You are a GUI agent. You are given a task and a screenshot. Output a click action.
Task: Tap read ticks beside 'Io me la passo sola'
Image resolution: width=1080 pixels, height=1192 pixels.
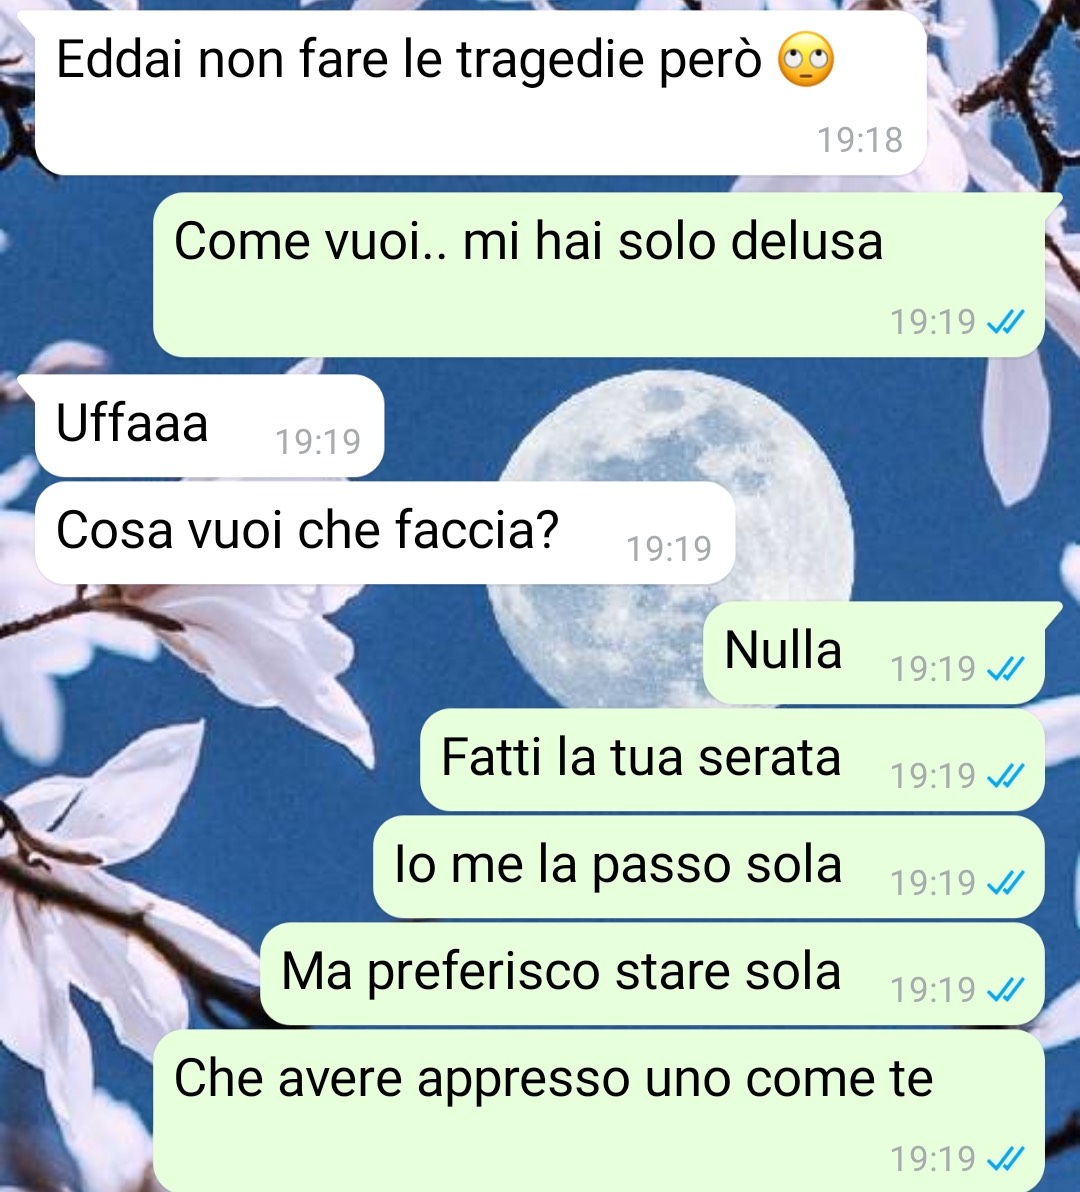[x=1005, y=883]
